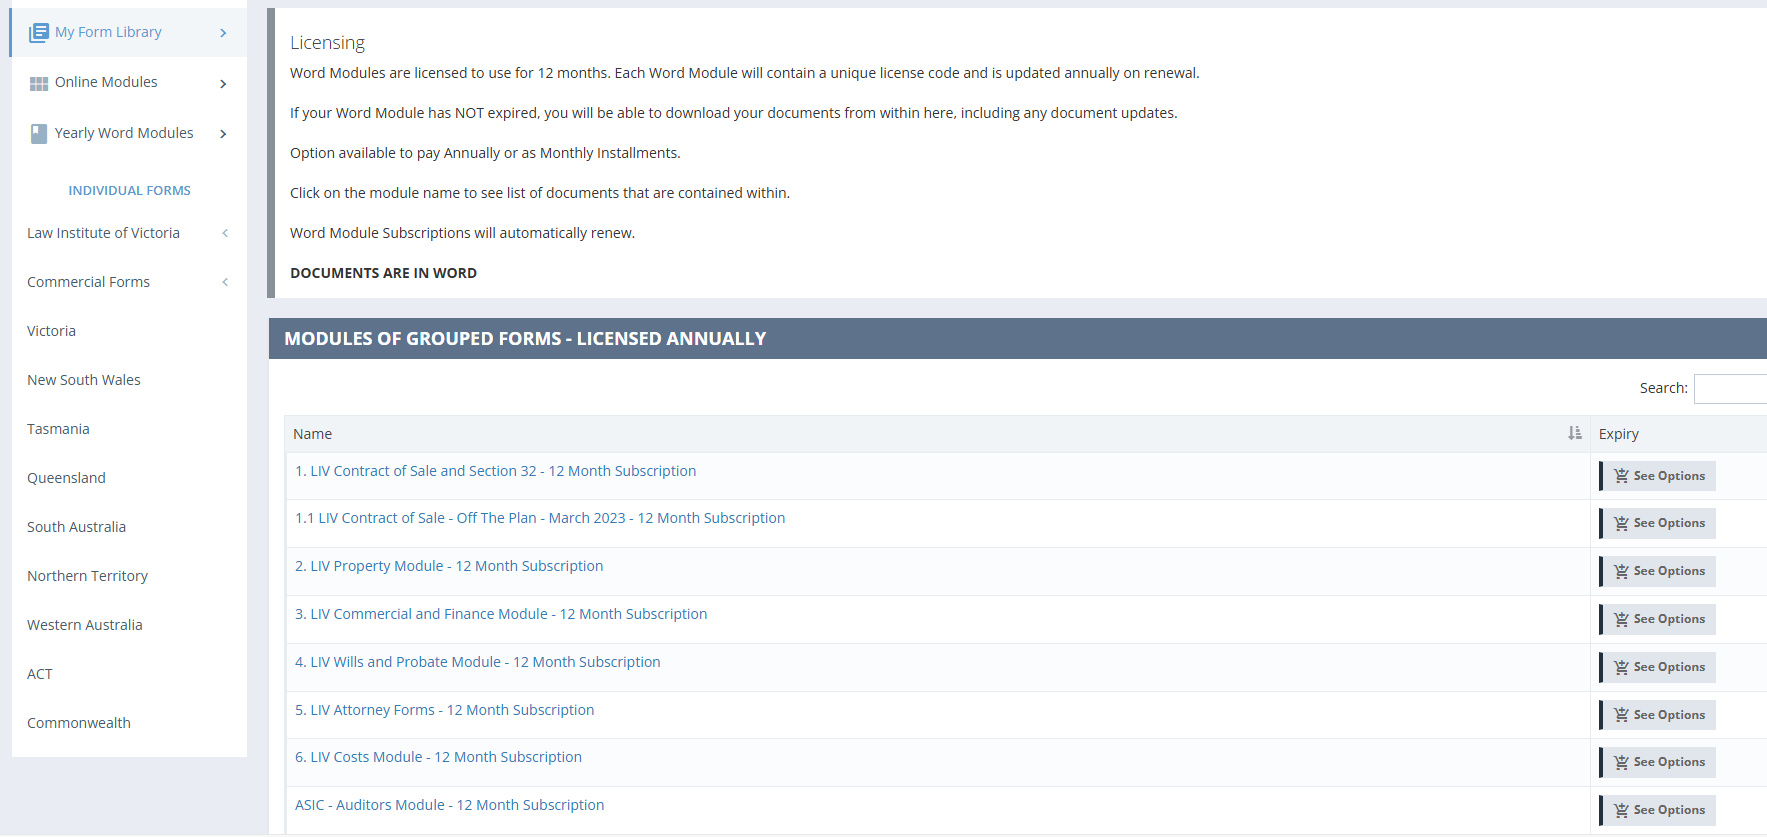This screenshot has height=837, width=1767.
Task: Click the Name column header
Action: pos(937,434)
